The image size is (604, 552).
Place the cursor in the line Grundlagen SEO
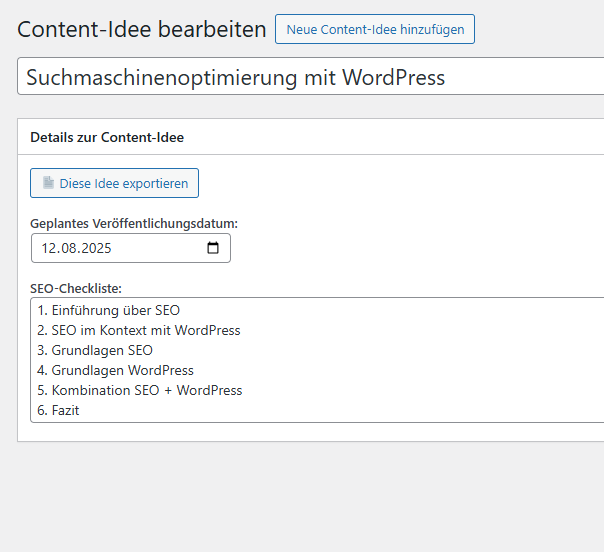(x=102, y=350)
